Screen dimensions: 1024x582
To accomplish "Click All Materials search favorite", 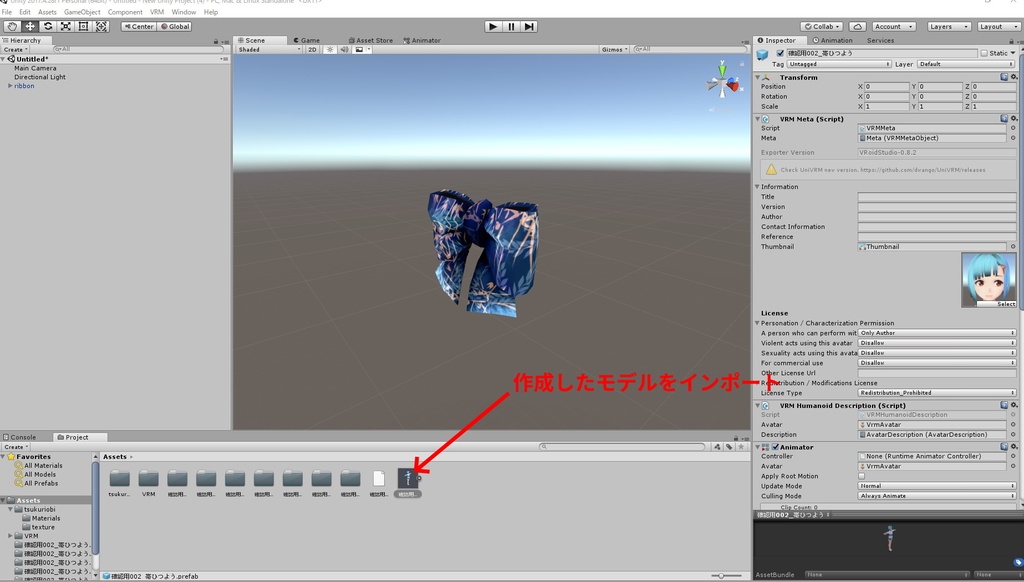I will pyautogui.click(x=43, y=466).
